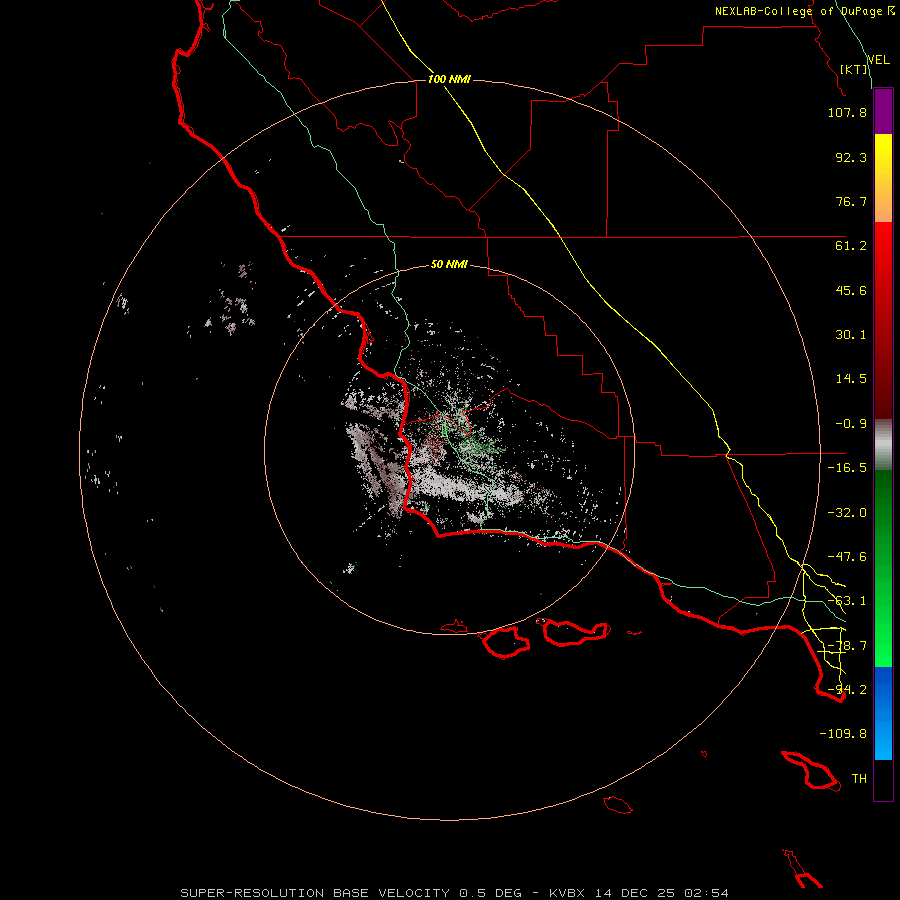900x900 pixels.
Task: Click the NEXLAB-College of DuPage label
Action: (x=804, y=11)
